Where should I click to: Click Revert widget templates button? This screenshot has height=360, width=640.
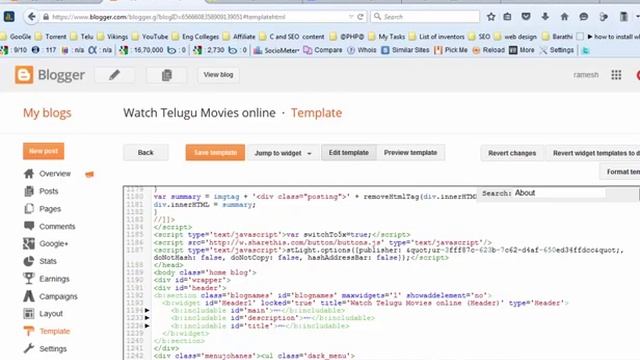(594, 153)
